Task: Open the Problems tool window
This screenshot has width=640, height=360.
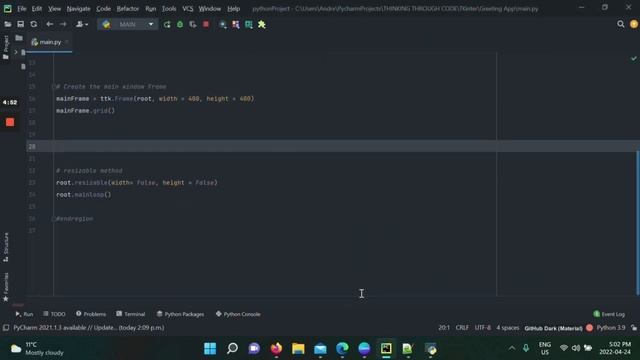Action: 91,314
